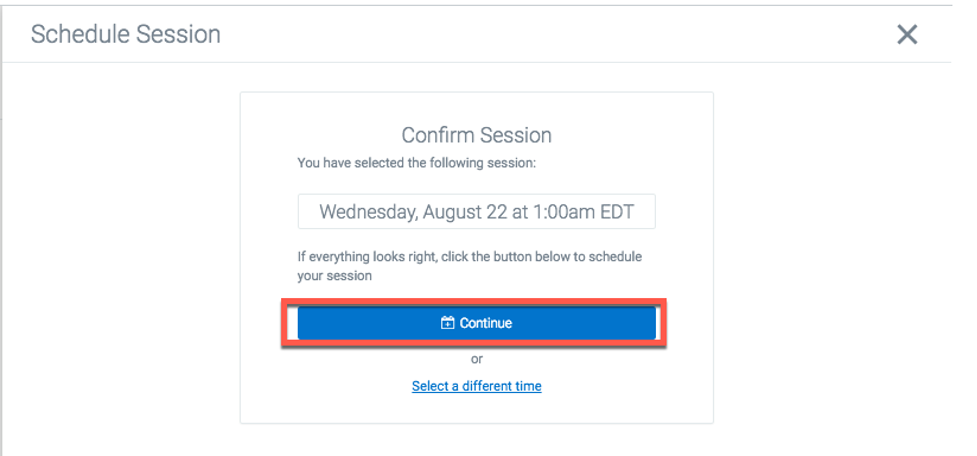
Task: Click 'Wednesday' in the selected session box
Action: (369, 212)
